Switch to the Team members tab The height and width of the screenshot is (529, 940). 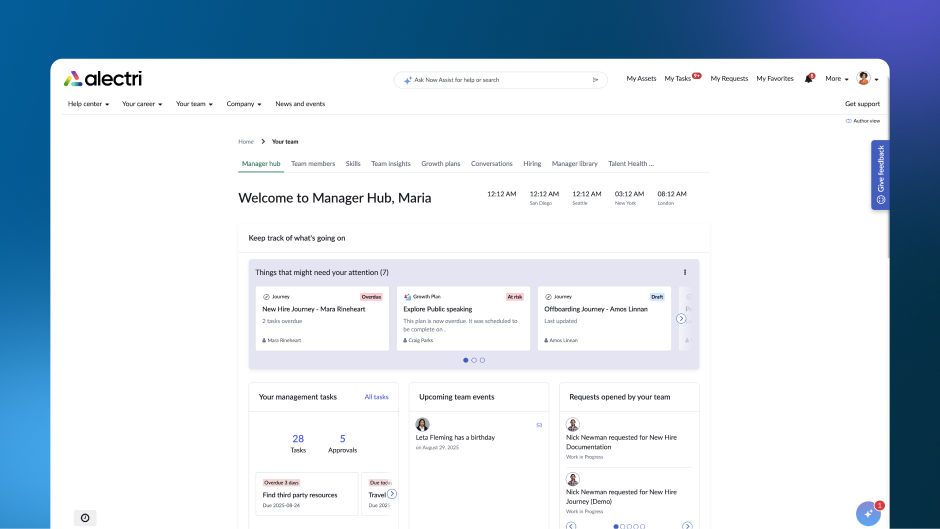click(313, 164)
